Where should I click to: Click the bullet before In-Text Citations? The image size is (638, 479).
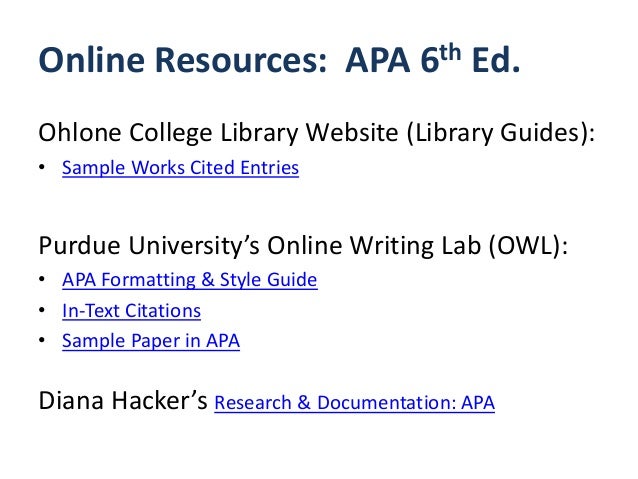coord(42,312)
